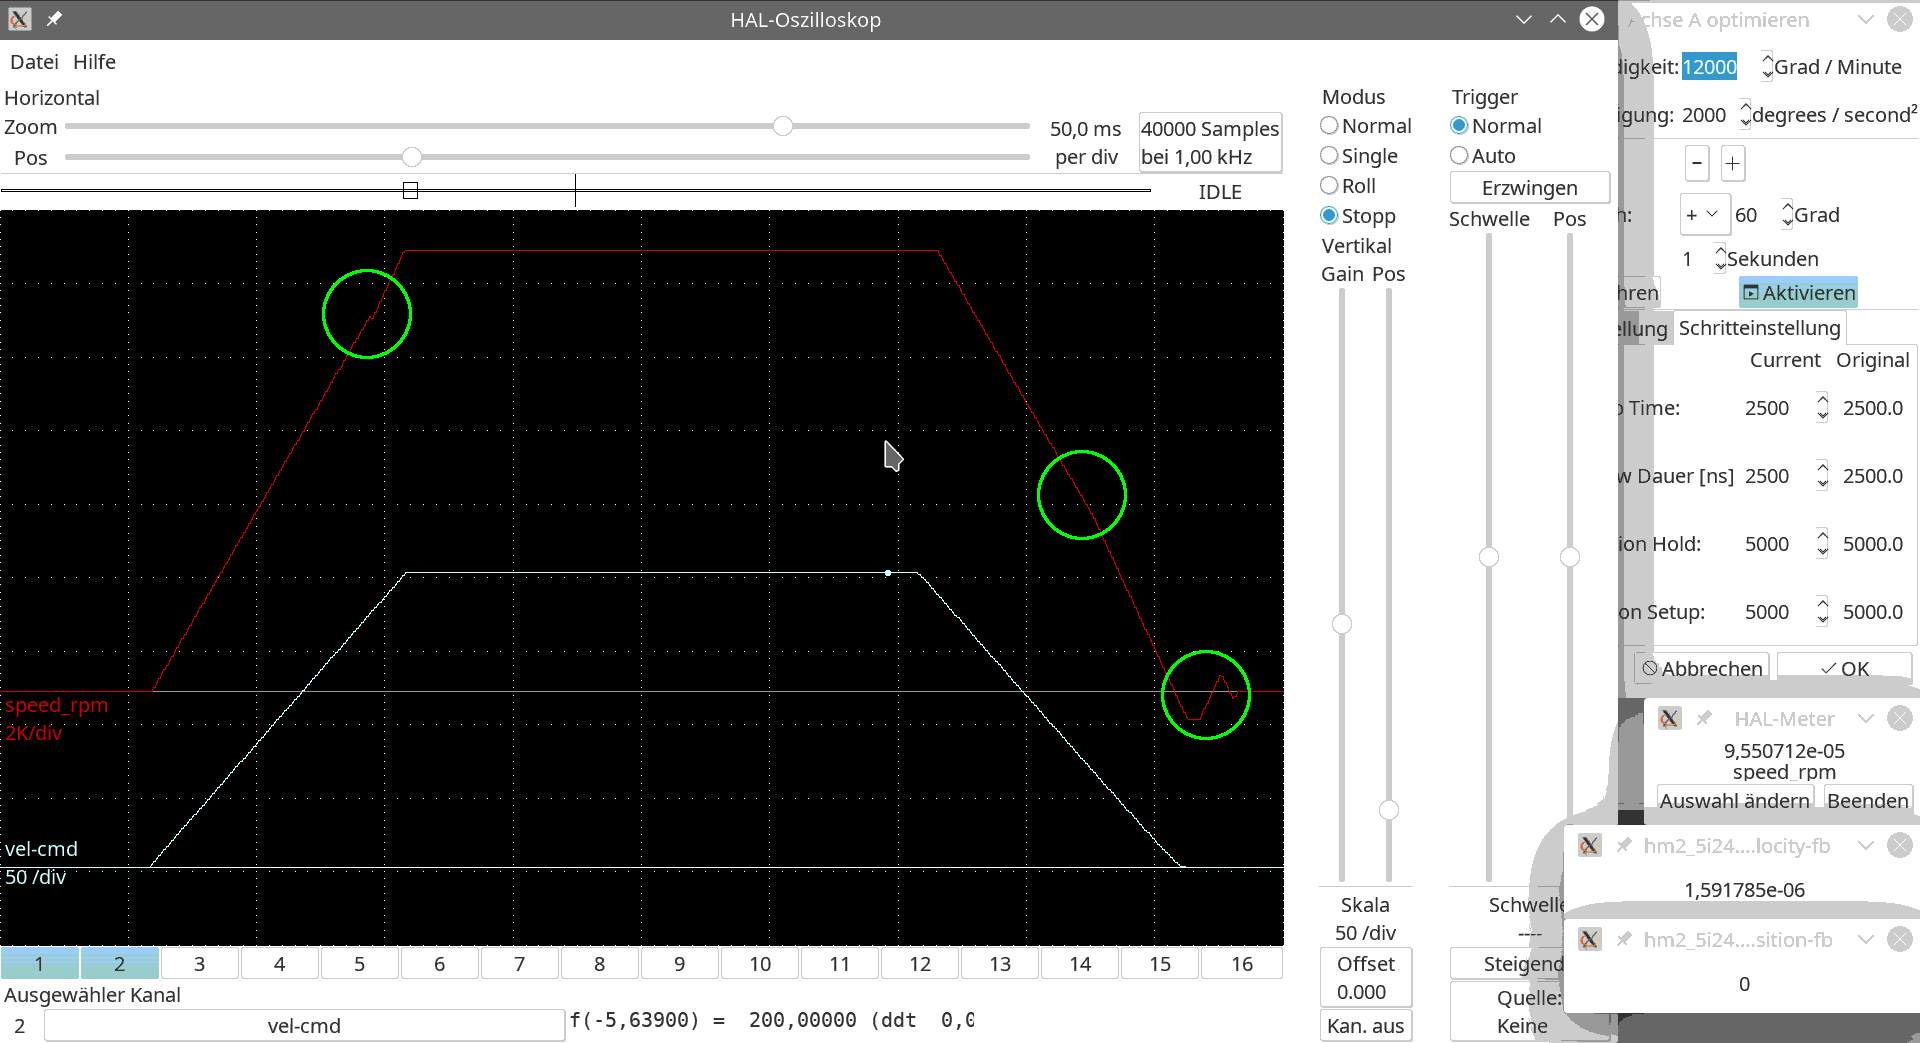Click the app icon of position-fb meter window
1920x1043 pixels.
(1589, 939)
